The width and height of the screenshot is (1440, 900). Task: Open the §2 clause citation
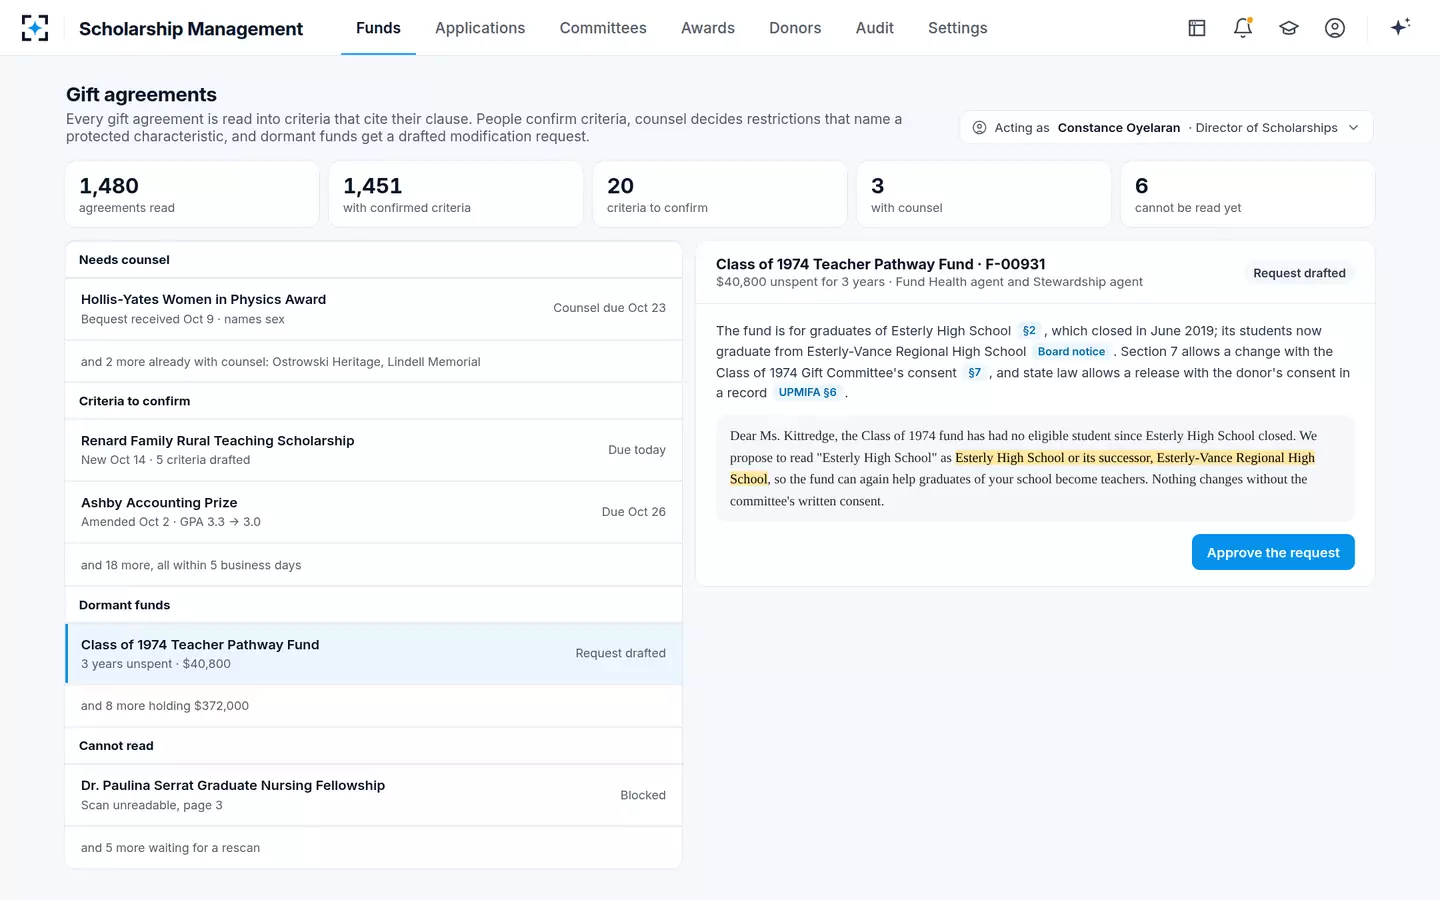tap(1029, 331)
